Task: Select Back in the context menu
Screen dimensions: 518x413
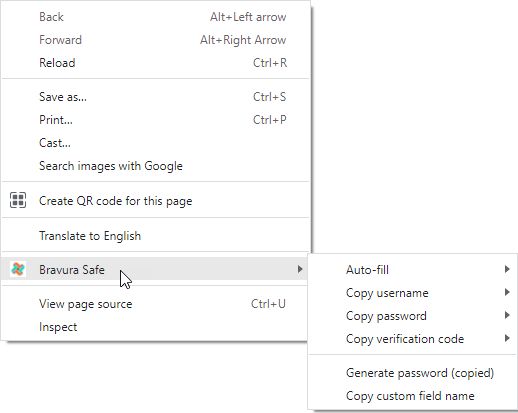Action: click(x=155, y=17)
